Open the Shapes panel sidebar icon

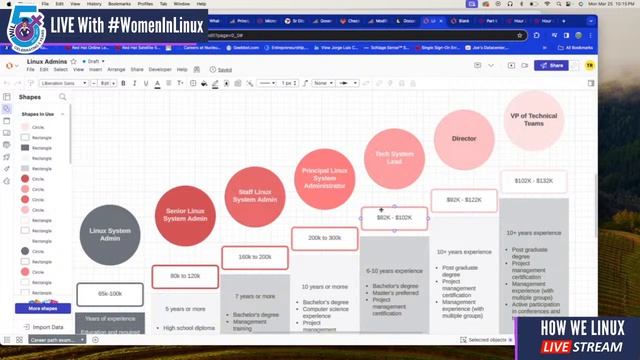(7, 109)
